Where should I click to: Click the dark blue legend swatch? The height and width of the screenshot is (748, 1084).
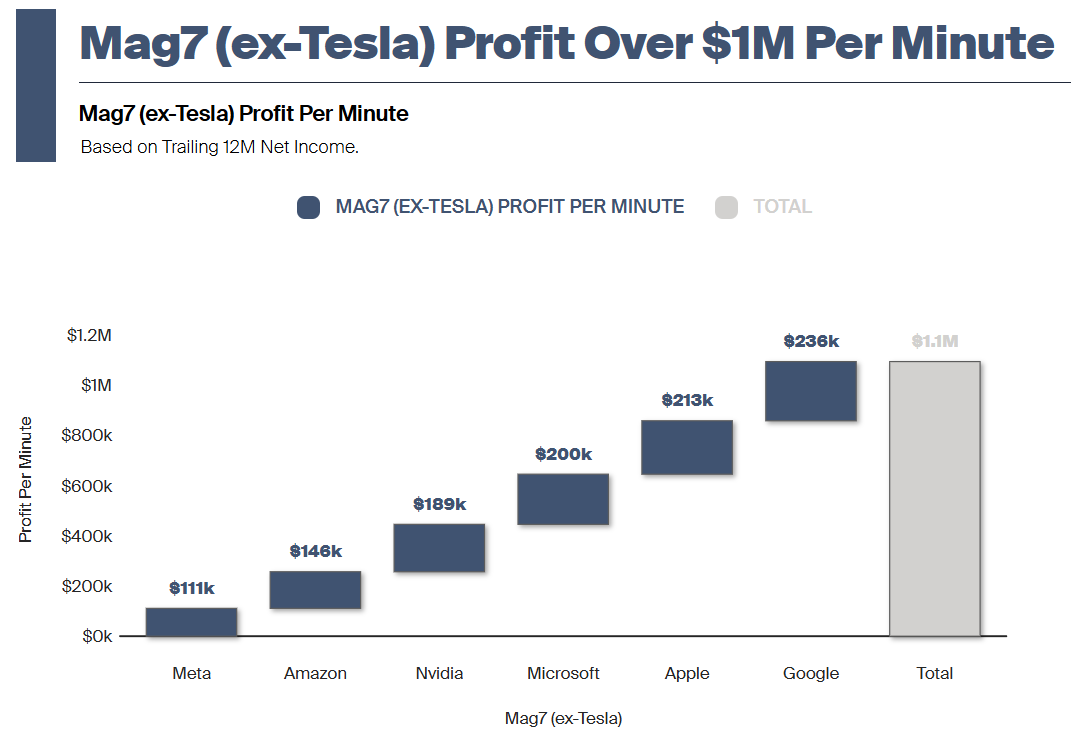coord(308,207)
